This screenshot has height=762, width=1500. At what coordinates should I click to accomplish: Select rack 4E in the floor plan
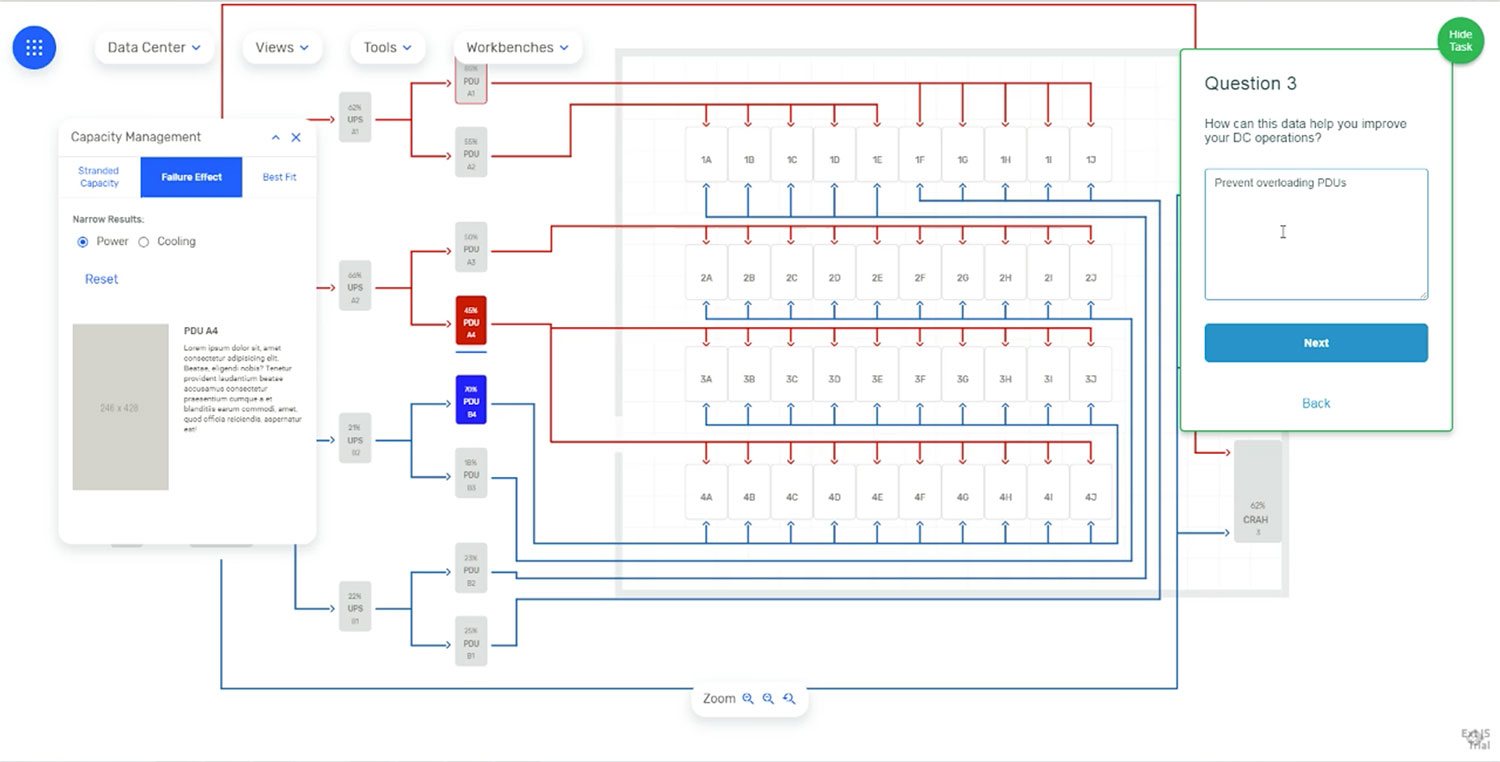(877, 492)
